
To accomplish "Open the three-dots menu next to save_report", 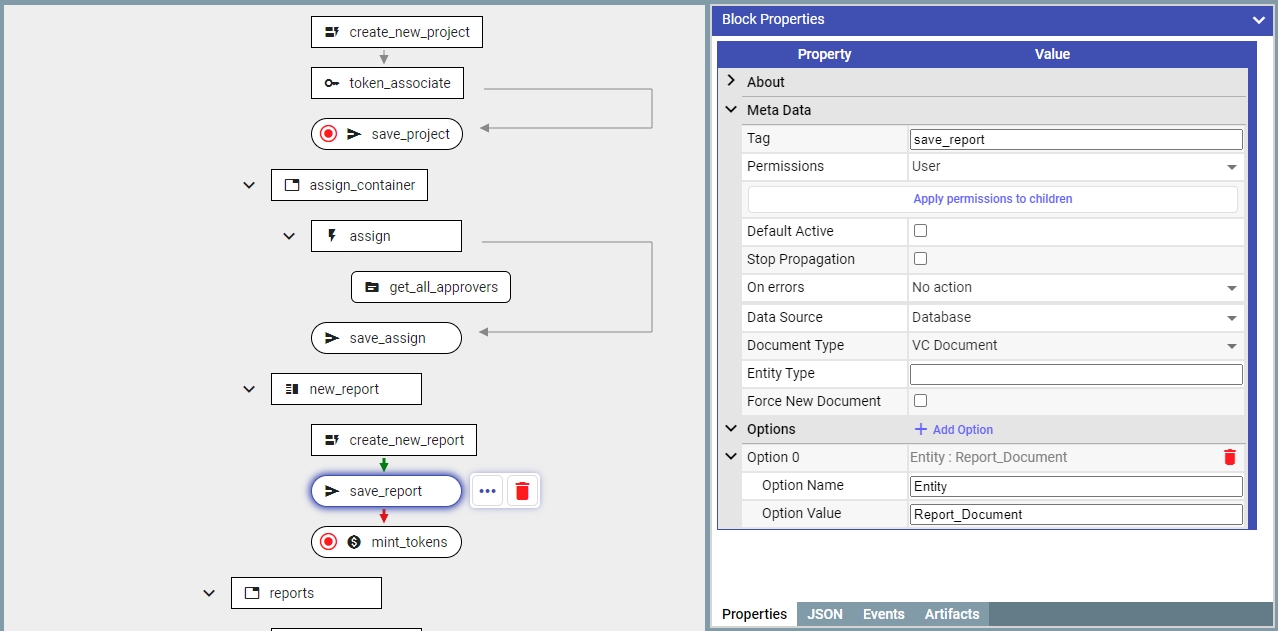I will click(487, 491).
